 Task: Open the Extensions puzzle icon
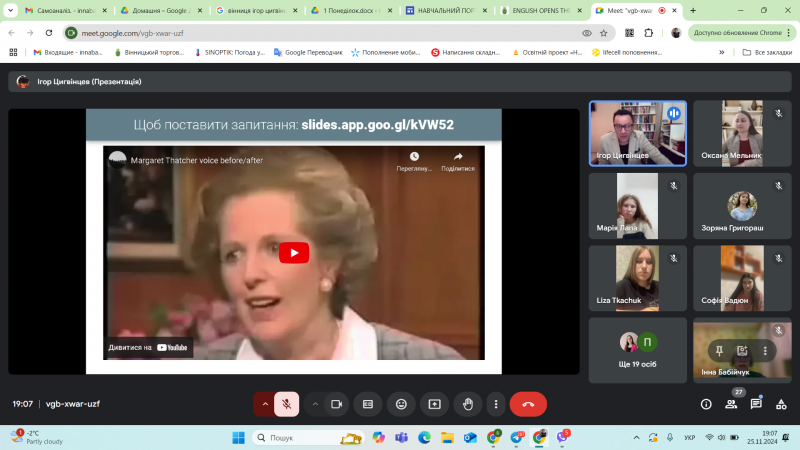[648, 33]
